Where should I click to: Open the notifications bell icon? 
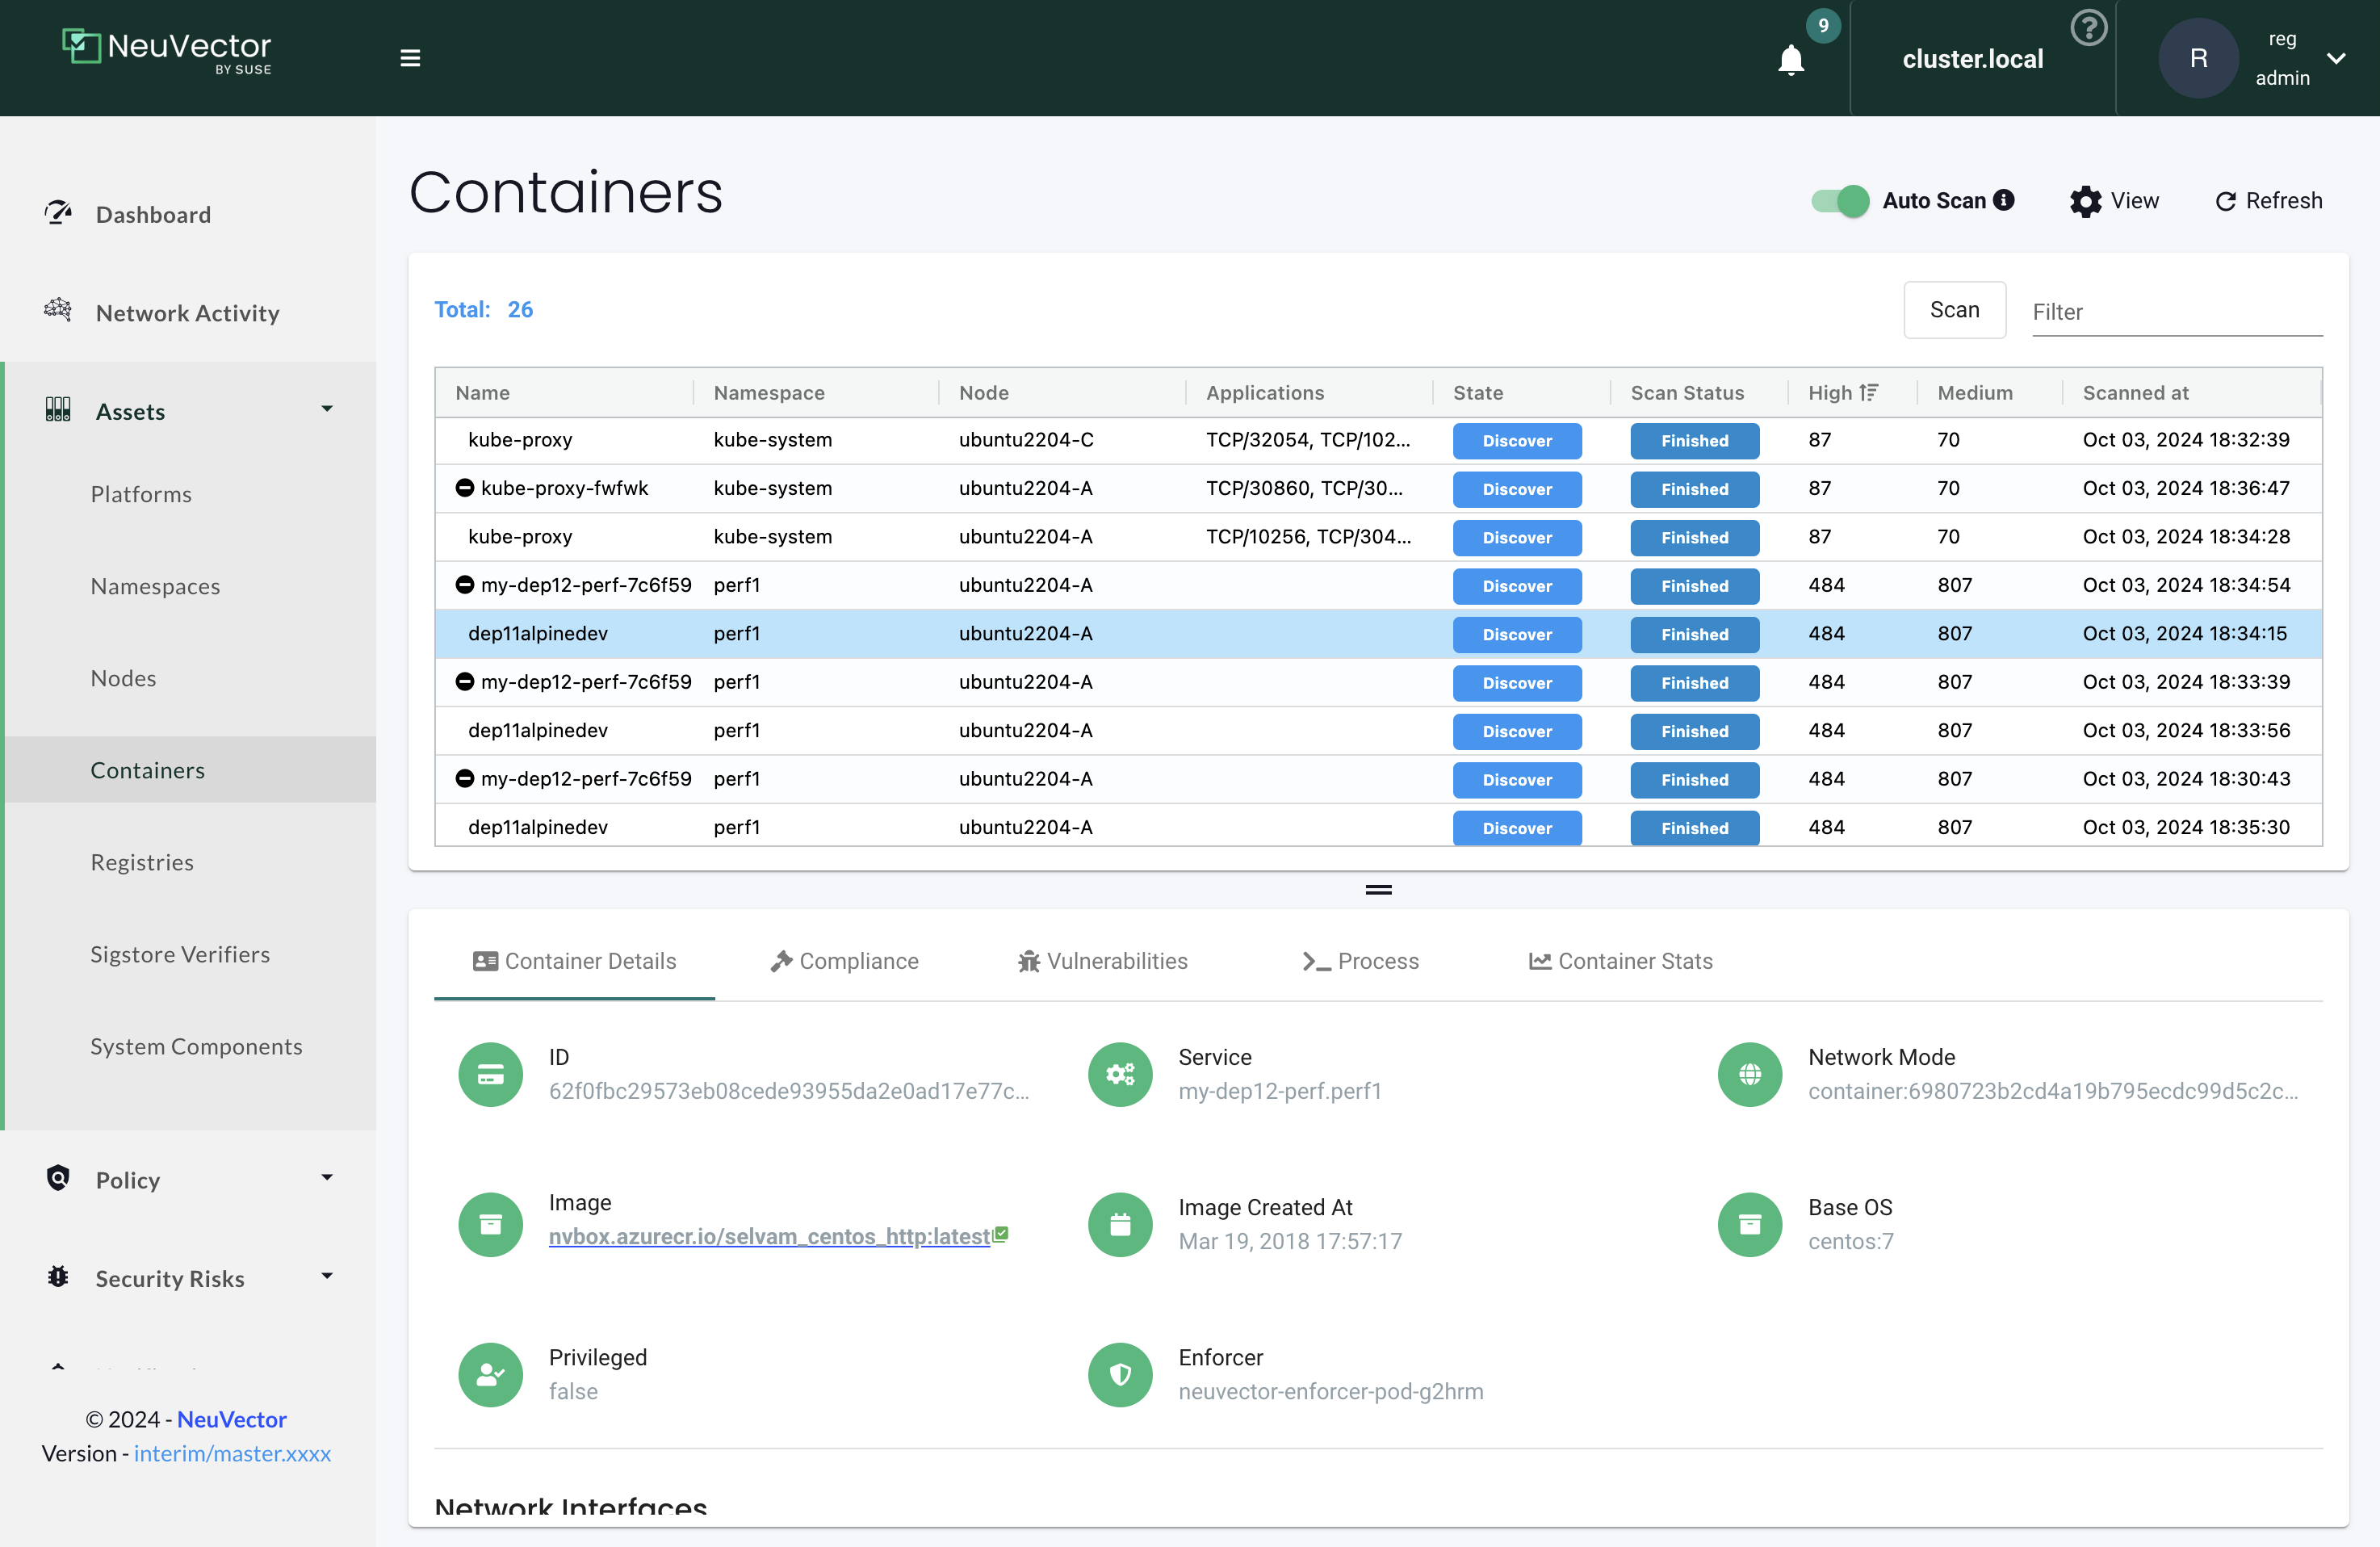pyautogui.click(x=1790, y=60)
